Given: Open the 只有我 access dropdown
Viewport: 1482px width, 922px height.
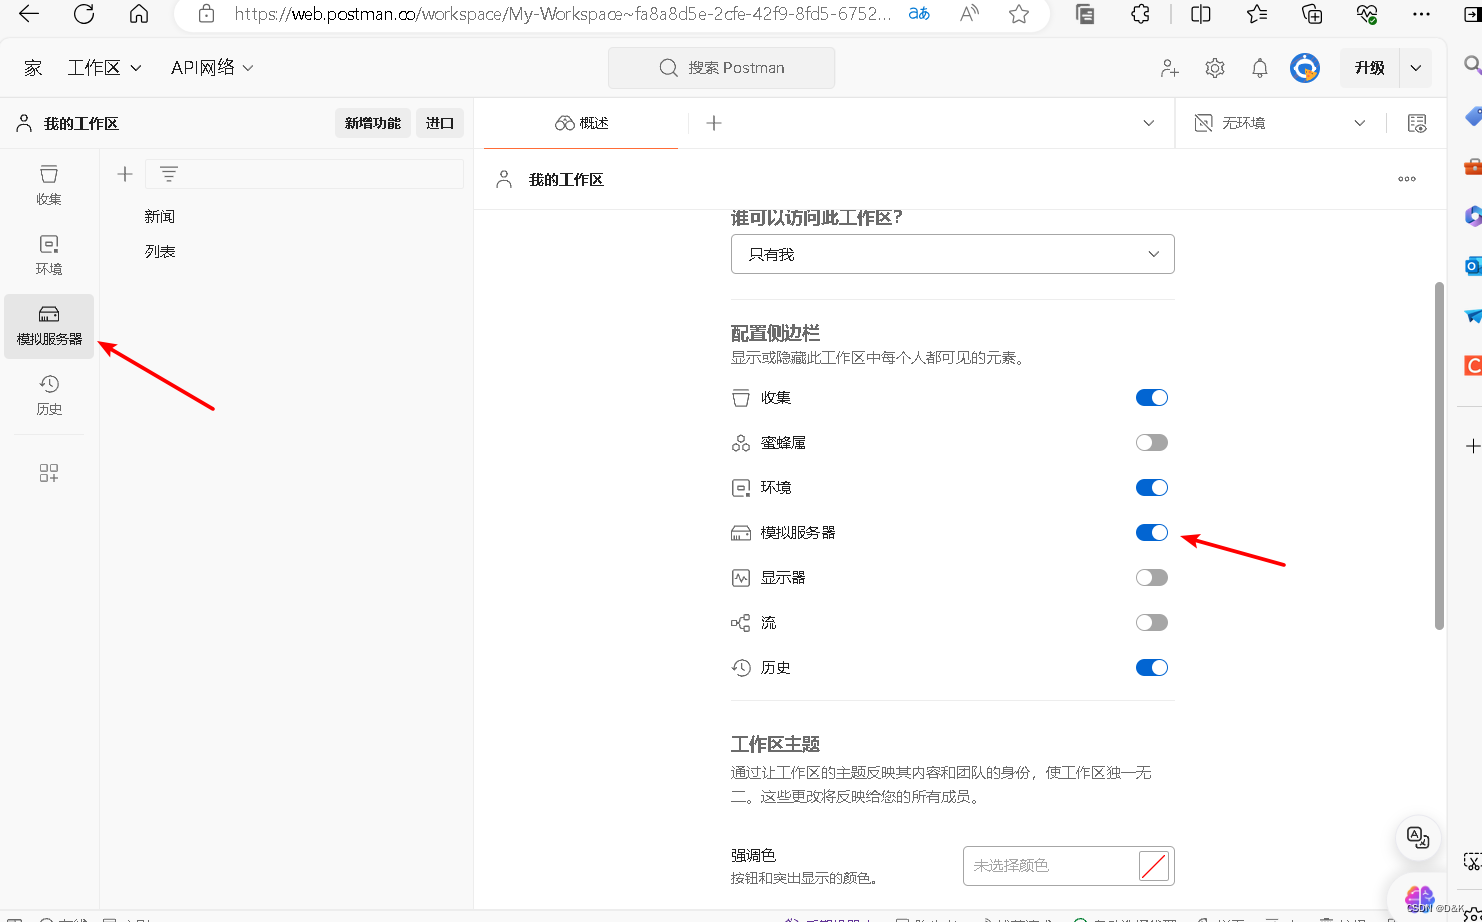Looking at the screenshot, I should (953, 254).
